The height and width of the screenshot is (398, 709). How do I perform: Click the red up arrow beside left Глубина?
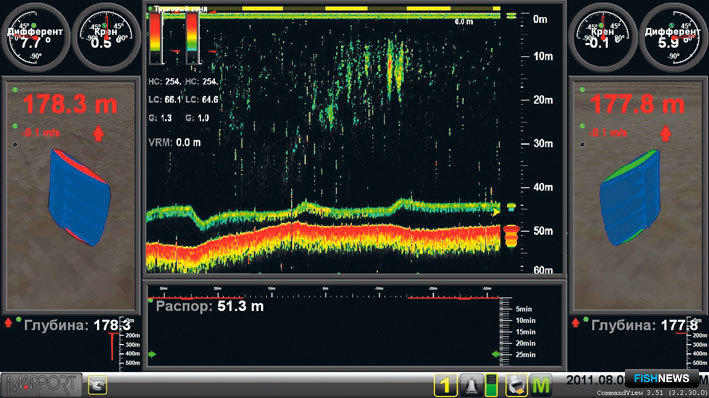(8, 322)
